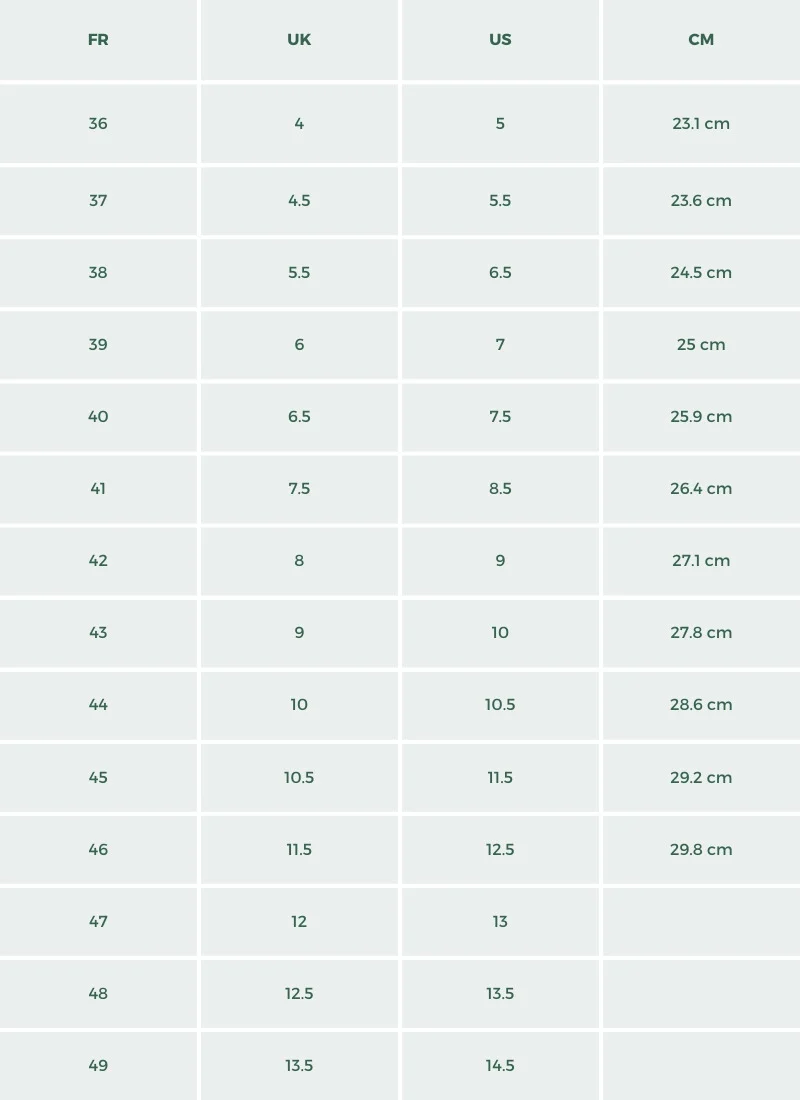The height and width of the screenshot is (1100, 800).
Task: Select FR size 44 cell
Action: coord(98,704)
